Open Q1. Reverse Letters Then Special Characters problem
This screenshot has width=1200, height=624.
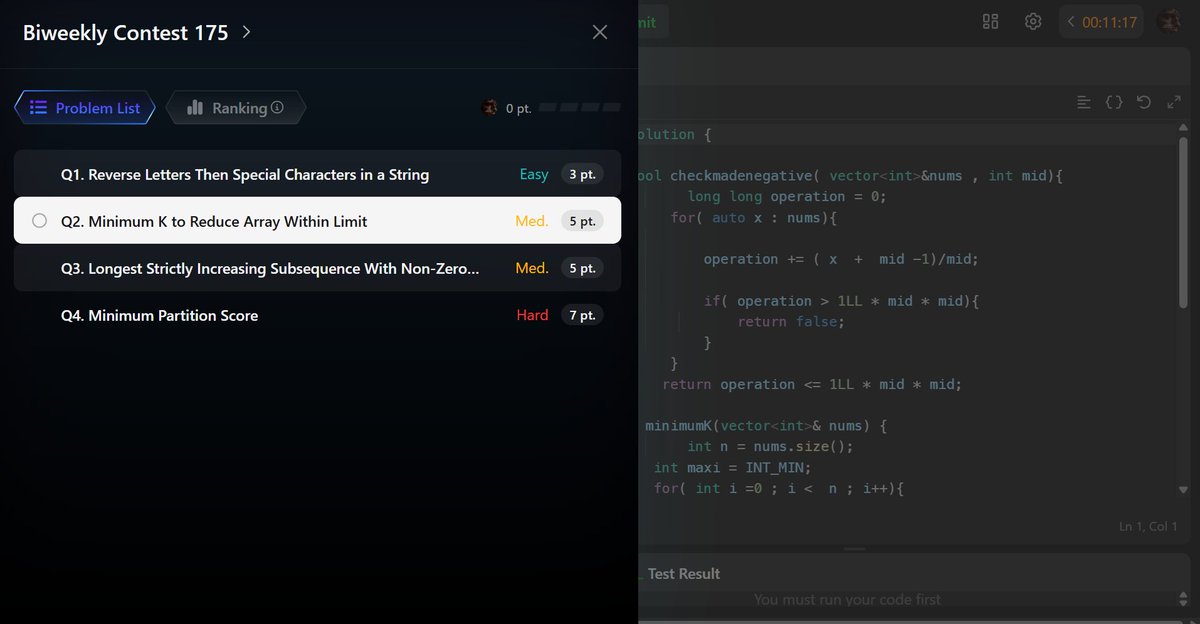tap(317, 174)
